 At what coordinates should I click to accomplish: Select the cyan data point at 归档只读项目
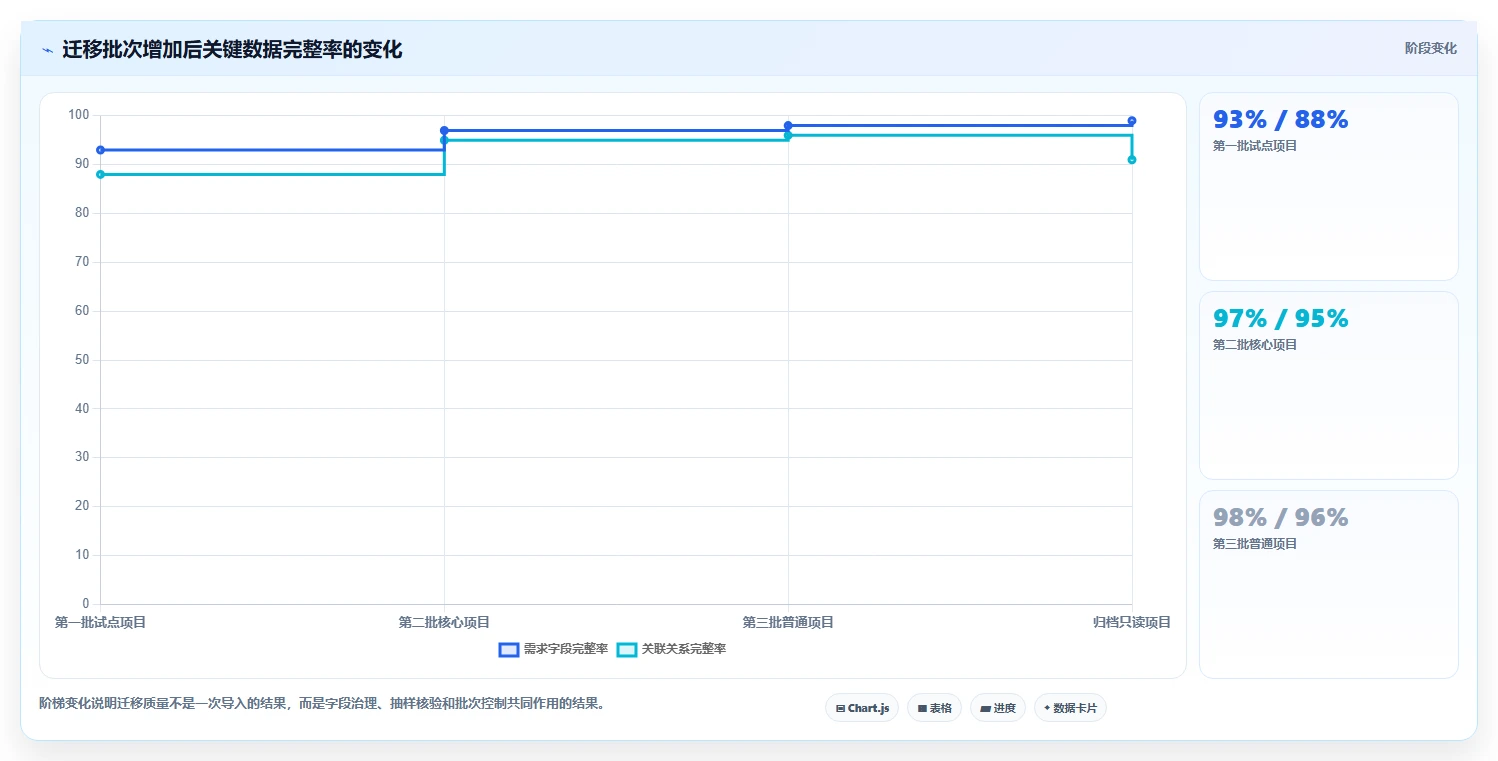1132,160
